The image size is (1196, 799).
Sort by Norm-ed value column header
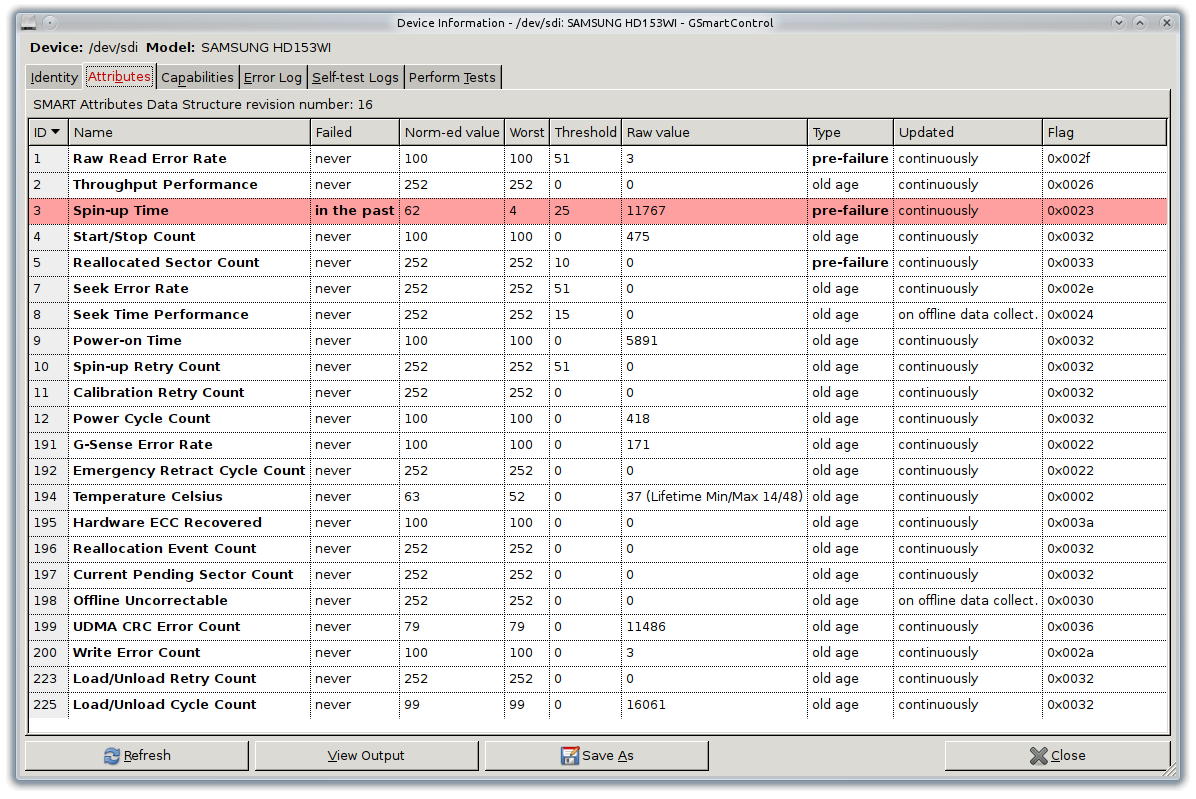(x=452, y=132)
